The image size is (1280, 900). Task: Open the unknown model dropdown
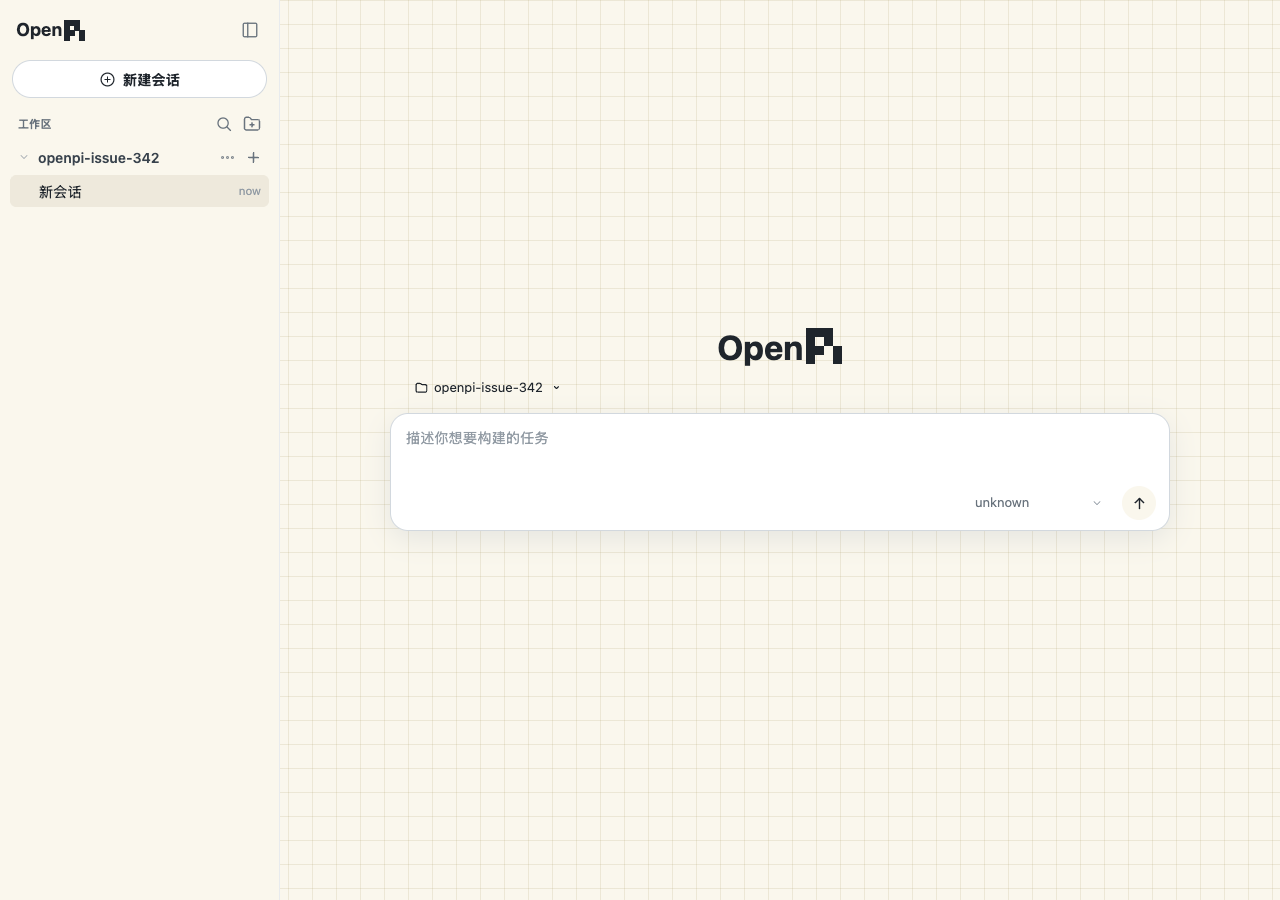point(1037,503)
